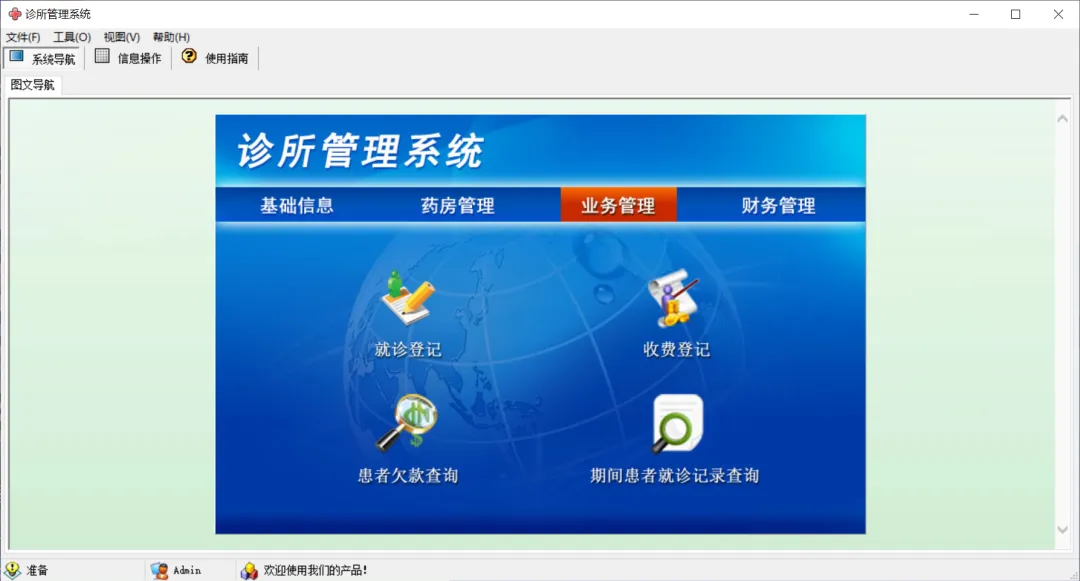1080x581 pixels.
Task: Switch to the 基础信息 tab
Action: point(297,205)
